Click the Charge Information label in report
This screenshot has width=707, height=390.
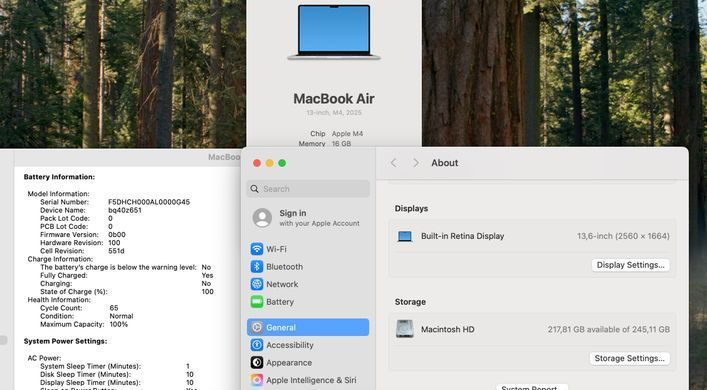60,259
